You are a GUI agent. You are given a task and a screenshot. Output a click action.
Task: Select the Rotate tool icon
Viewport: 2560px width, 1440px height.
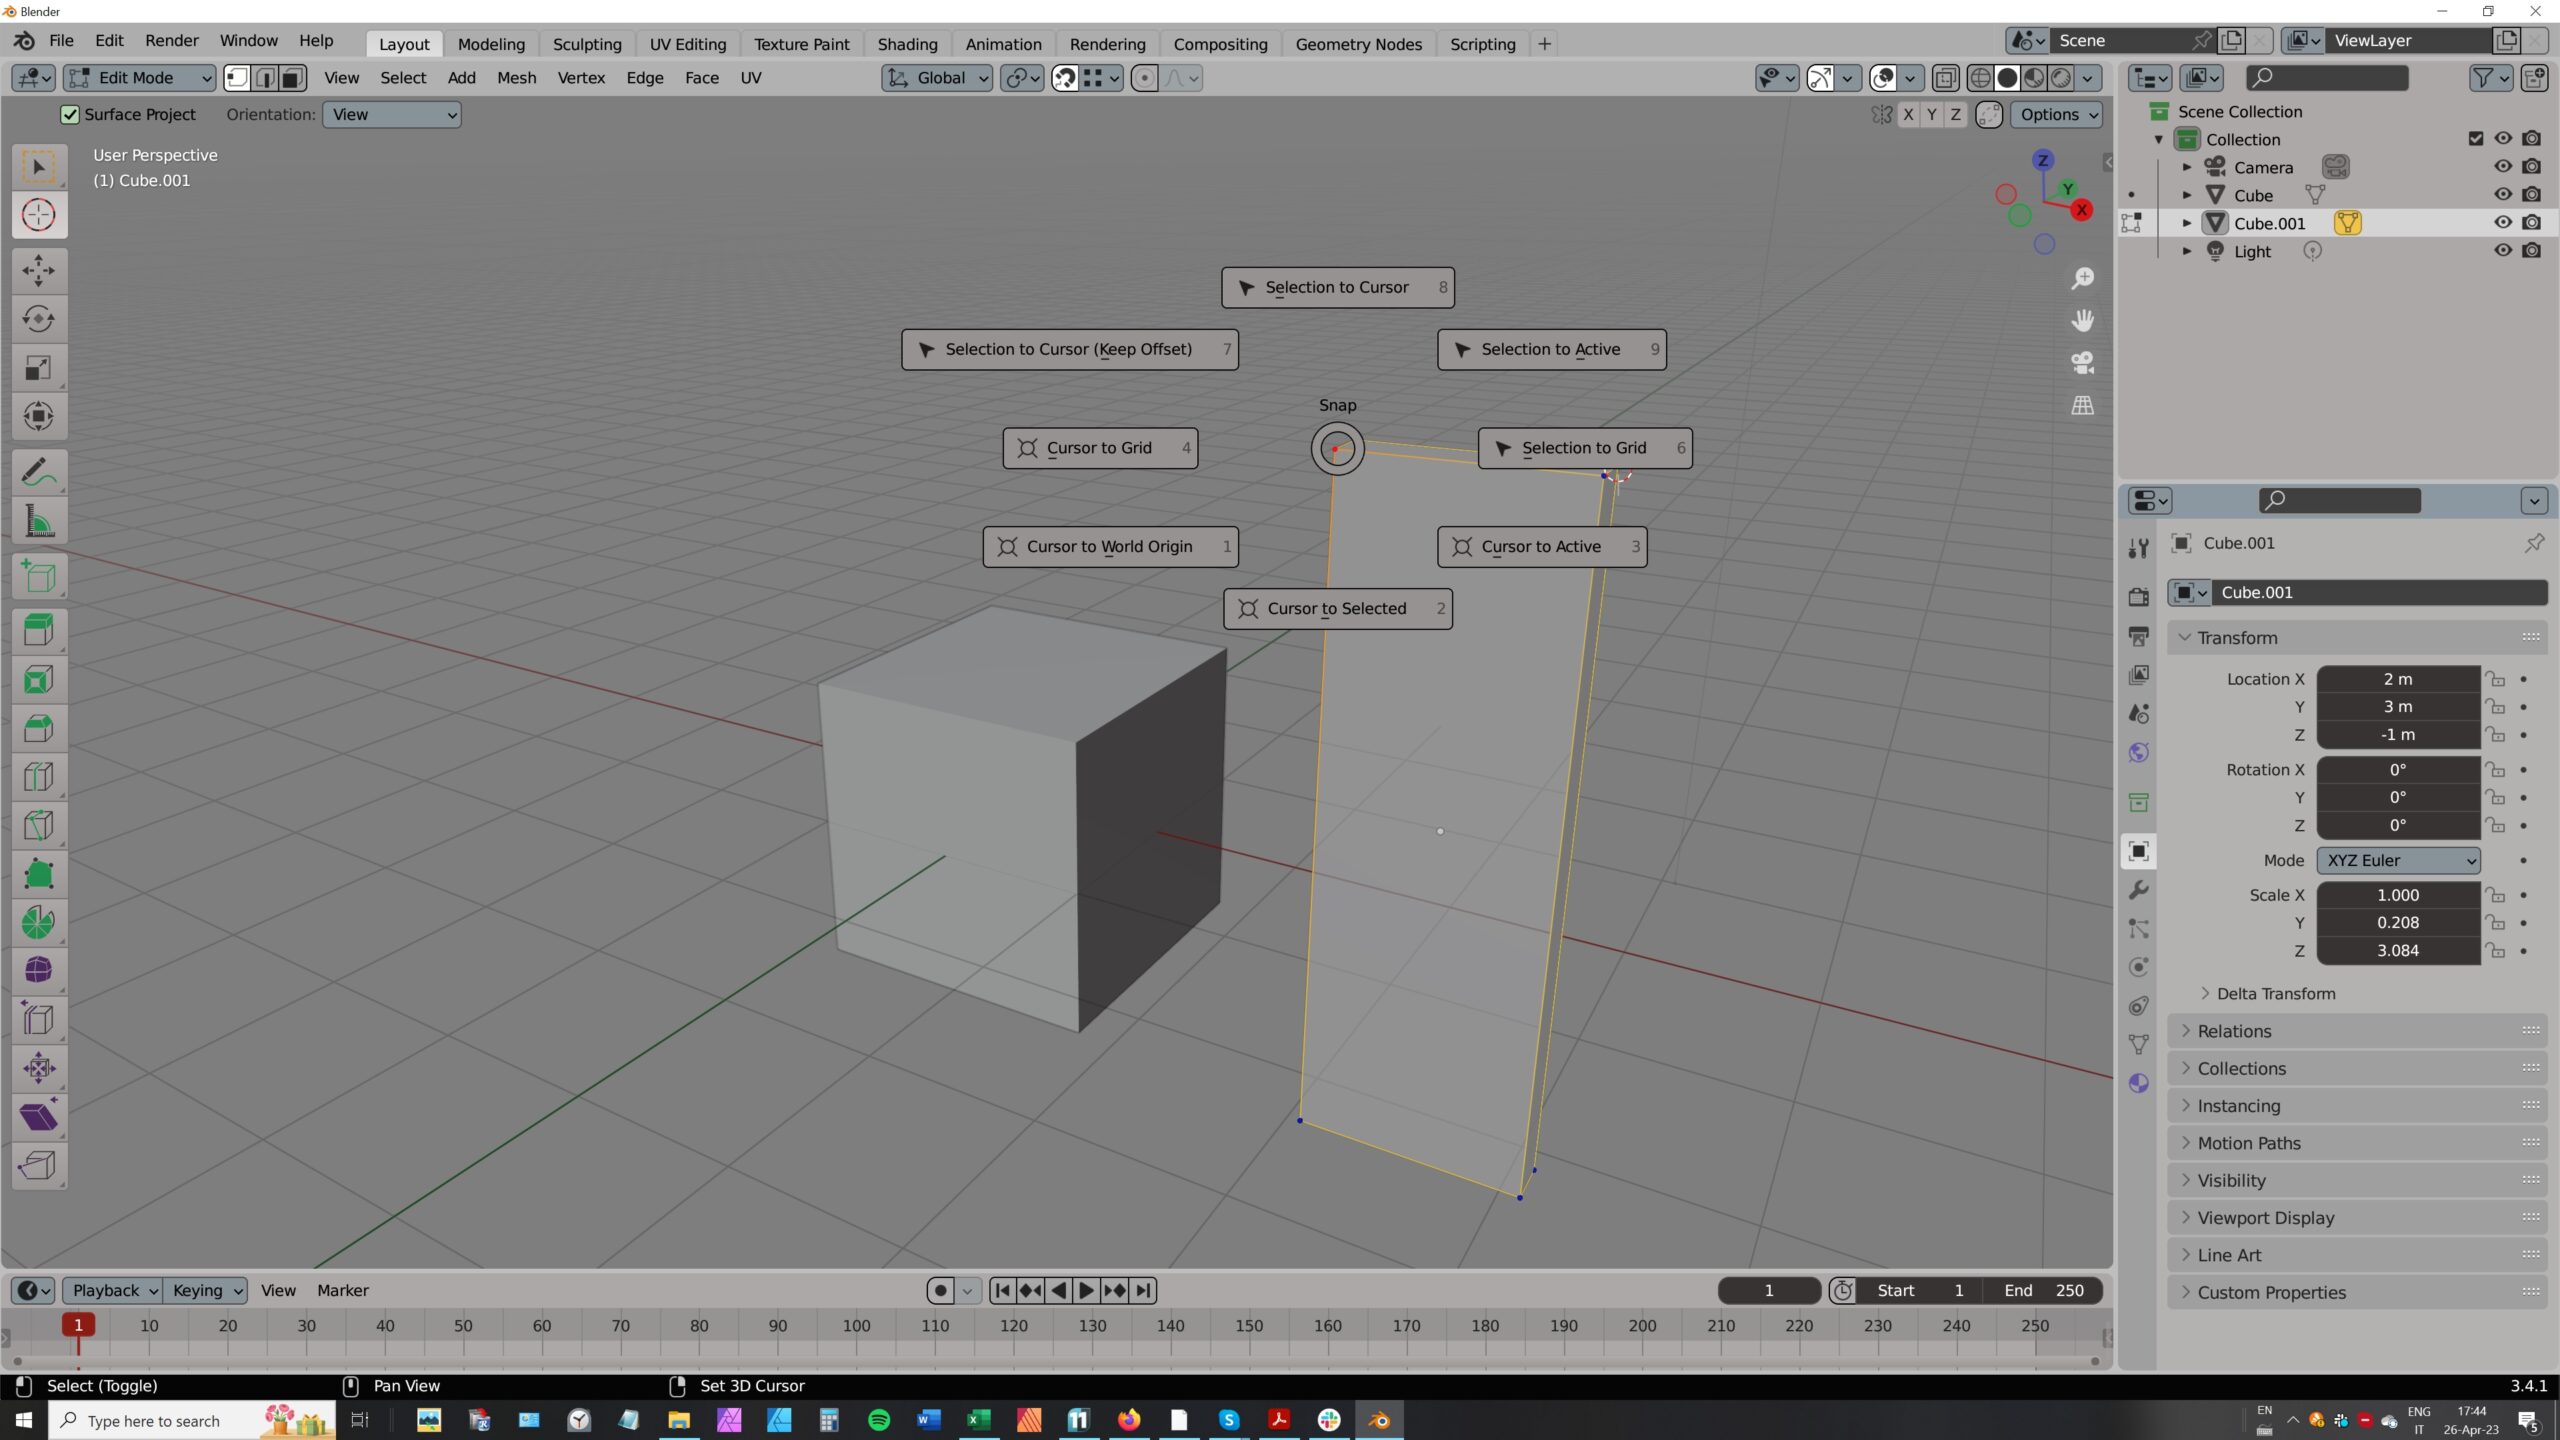click(x=38, y=319)
